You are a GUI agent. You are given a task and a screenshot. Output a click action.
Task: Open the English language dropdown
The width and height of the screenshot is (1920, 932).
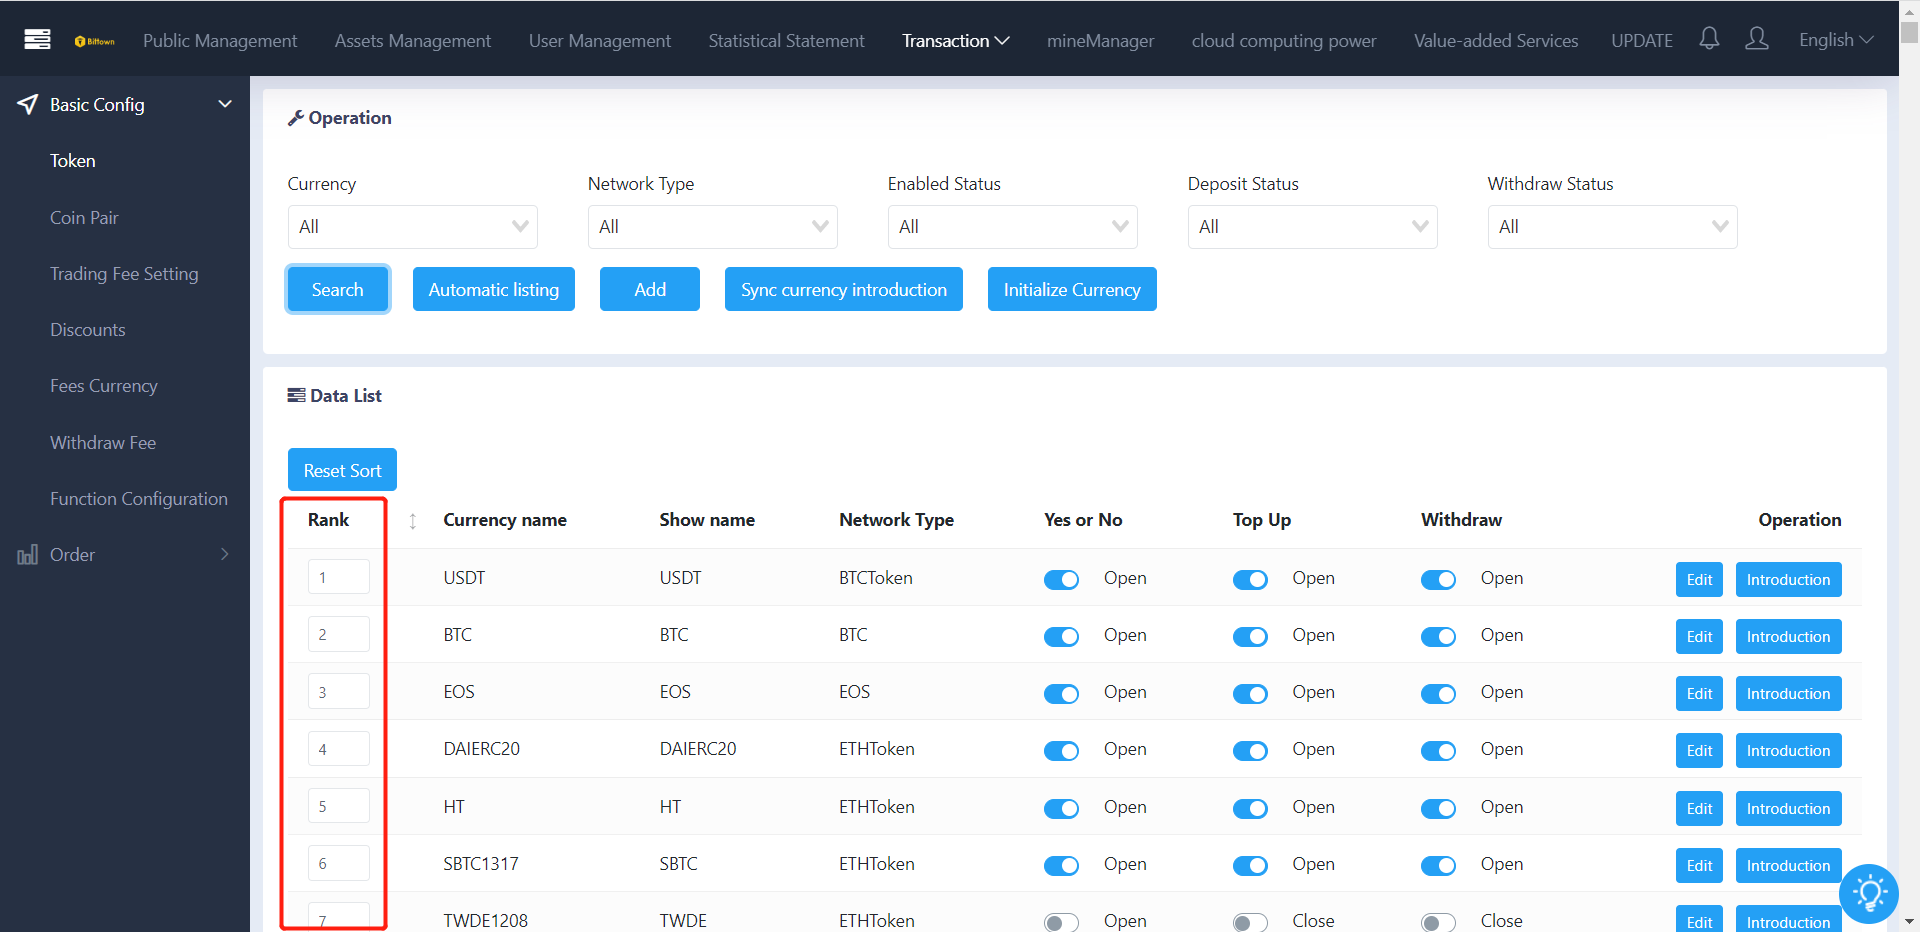1836,40
